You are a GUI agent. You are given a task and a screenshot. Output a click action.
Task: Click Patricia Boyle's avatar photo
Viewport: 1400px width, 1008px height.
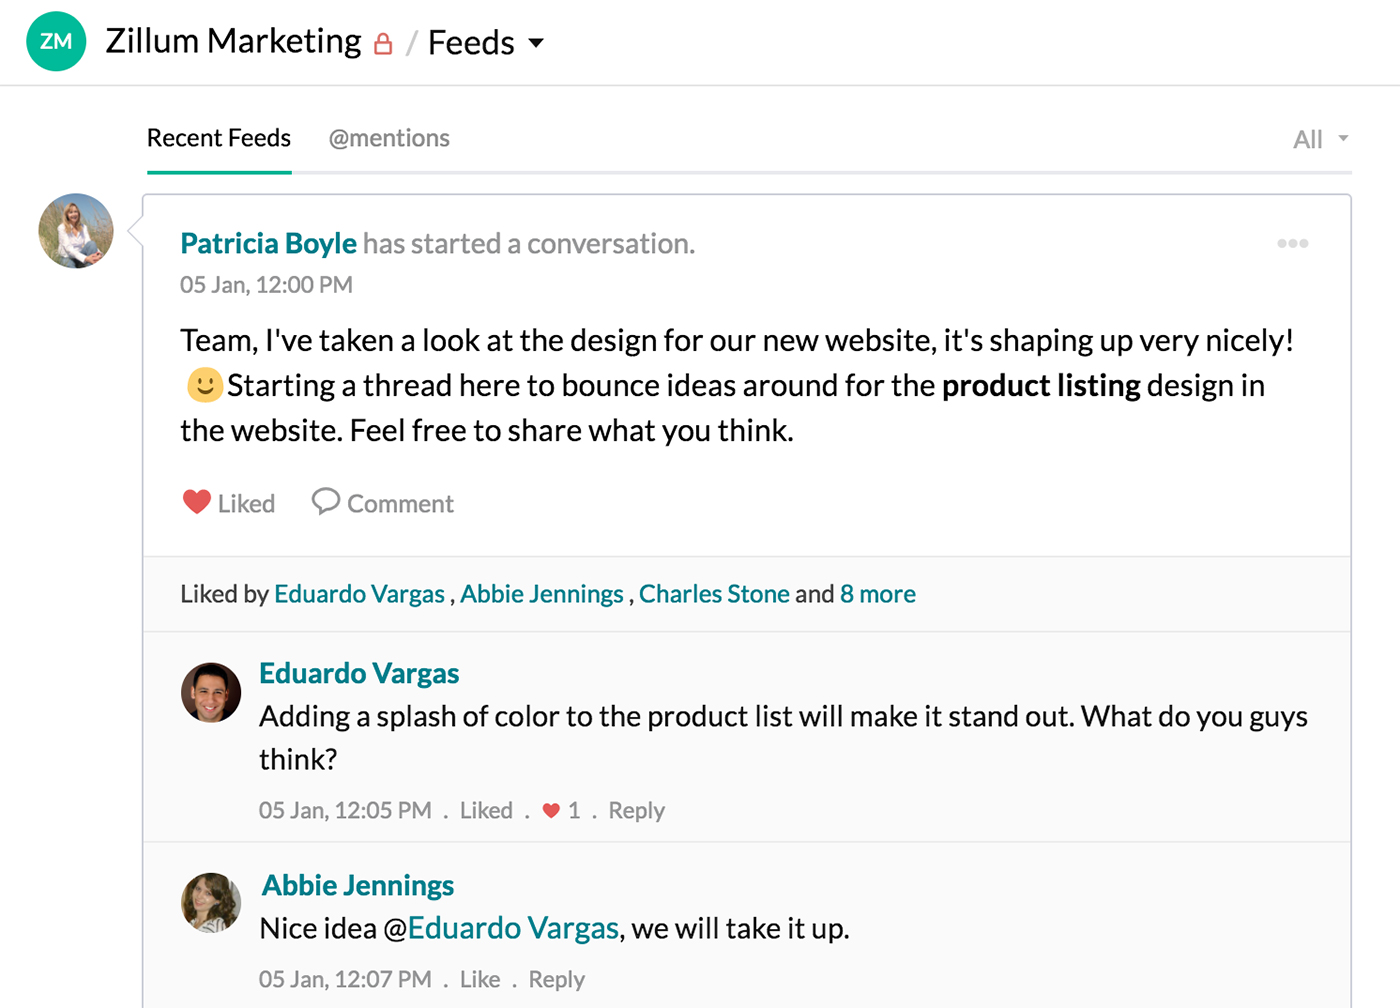pyautogui.click(x=76, y=231)
